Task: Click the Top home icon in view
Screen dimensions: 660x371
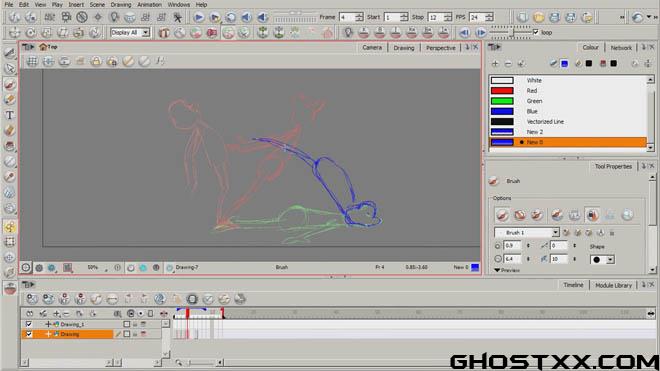Action: (43, 47)
